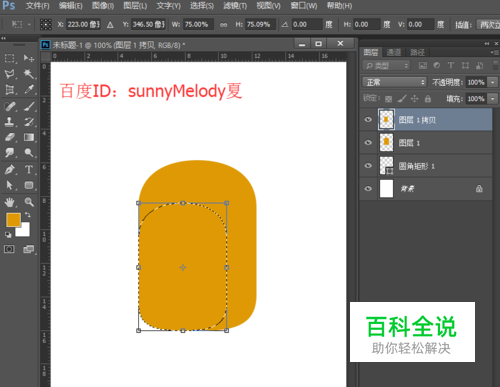Hide the 图层 1 拷贝 layer

pos(368,120)
